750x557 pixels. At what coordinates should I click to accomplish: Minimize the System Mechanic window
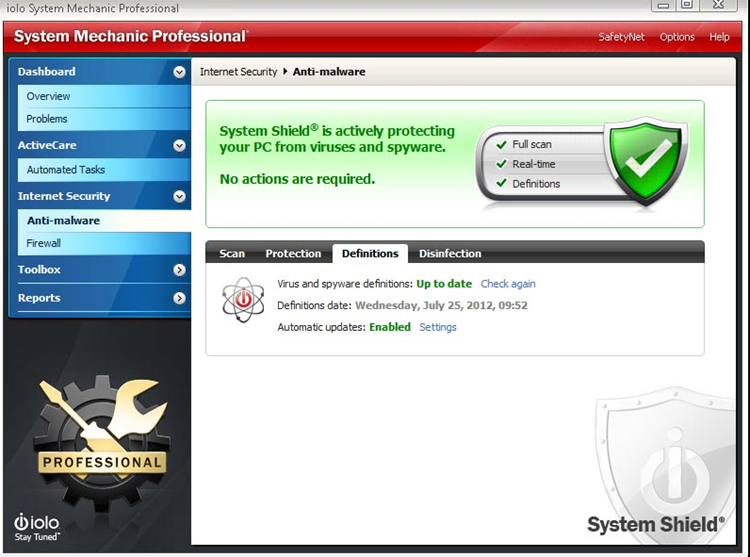(x=663, y=5)
